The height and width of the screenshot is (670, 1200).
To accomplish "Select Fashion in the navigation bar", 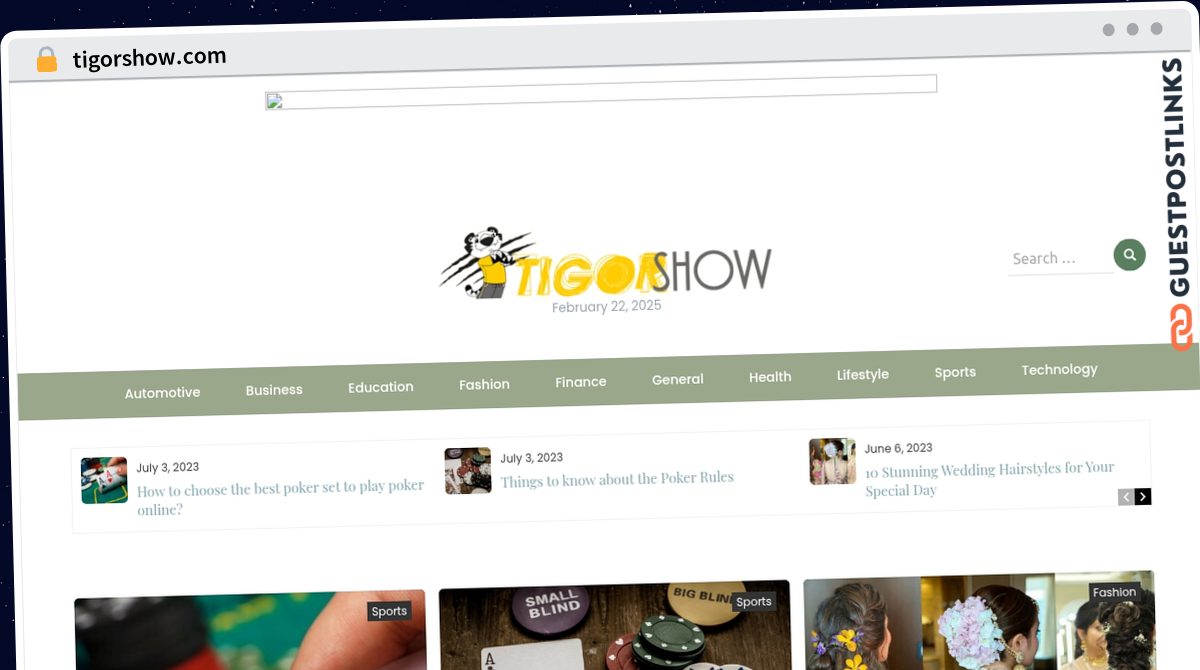I will coord(484,384).
